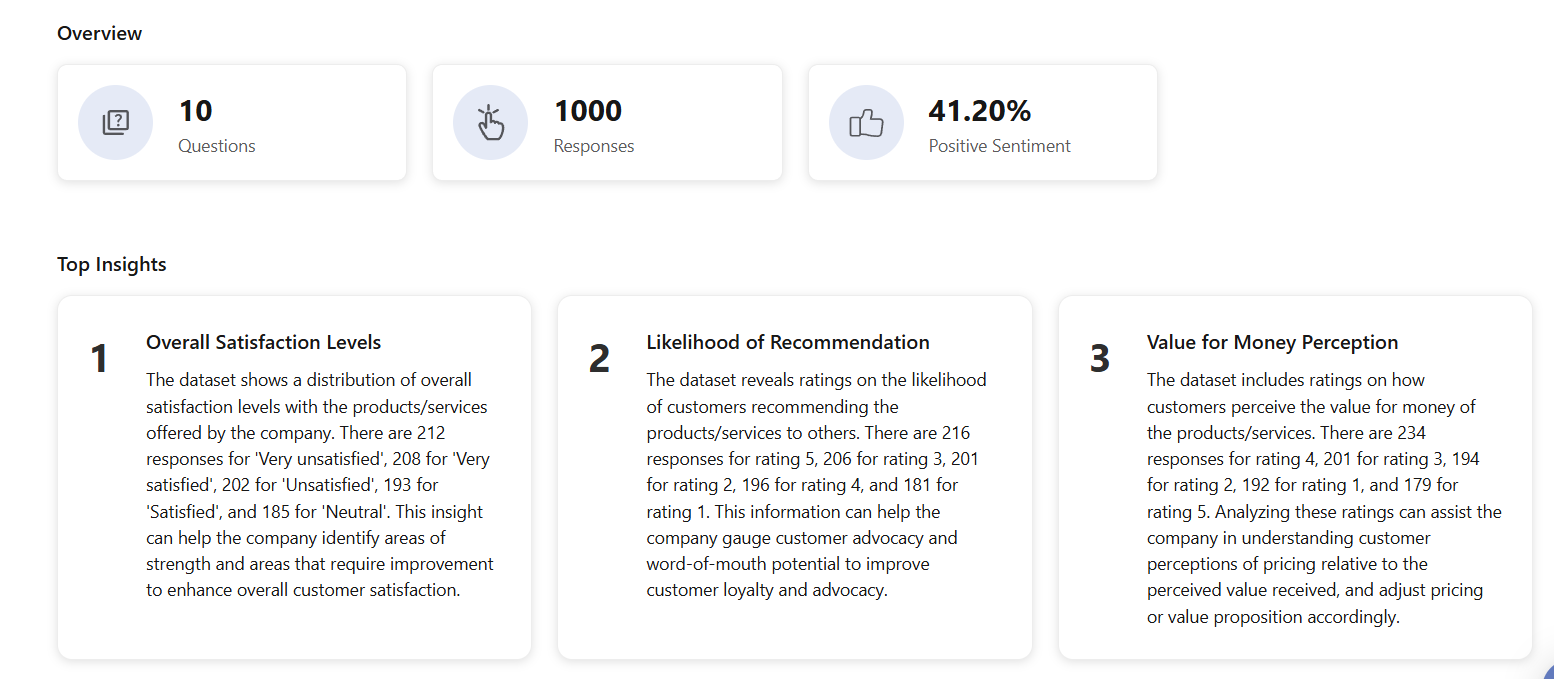Viewport: 1554px width, 679px height.
Task: Open the Overall Satisfaction Levels insight title
Action: pos(264,342)
